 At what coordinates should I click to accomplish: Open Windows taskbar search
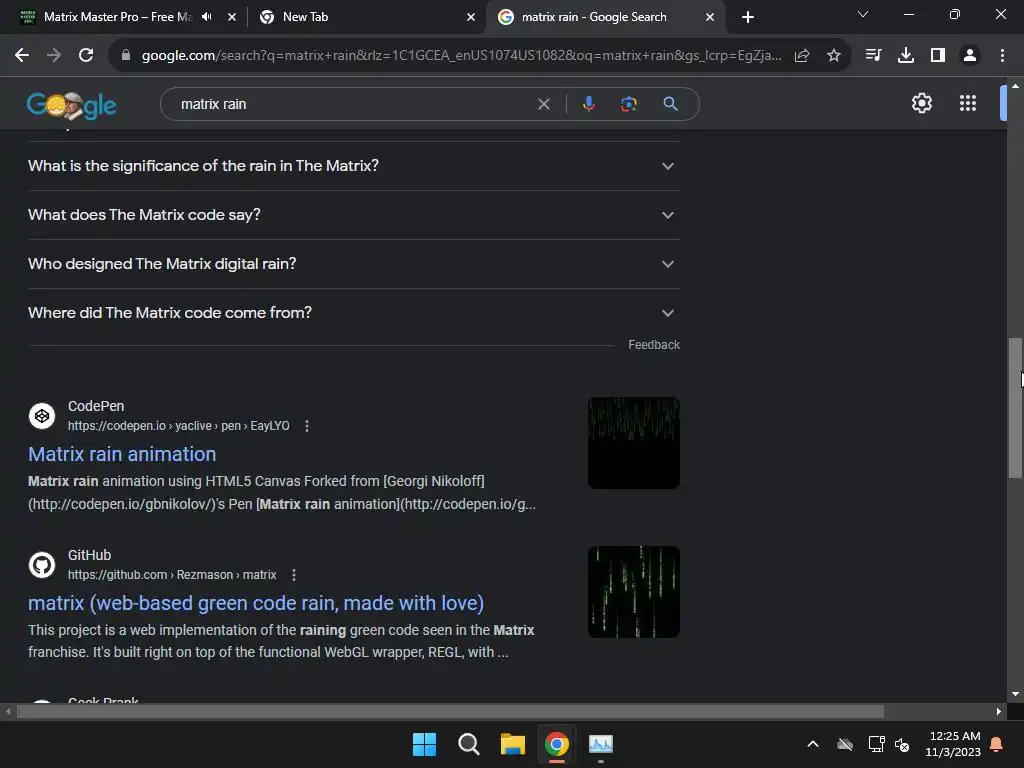pyautogui.click(x=468, y=744)
